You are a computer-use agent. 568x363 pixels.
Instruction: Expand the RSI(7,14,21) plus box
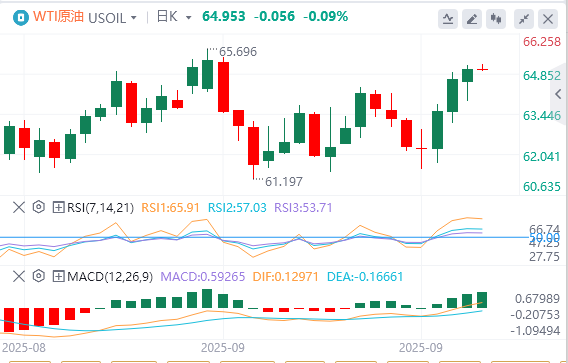(x=58, y=208)
